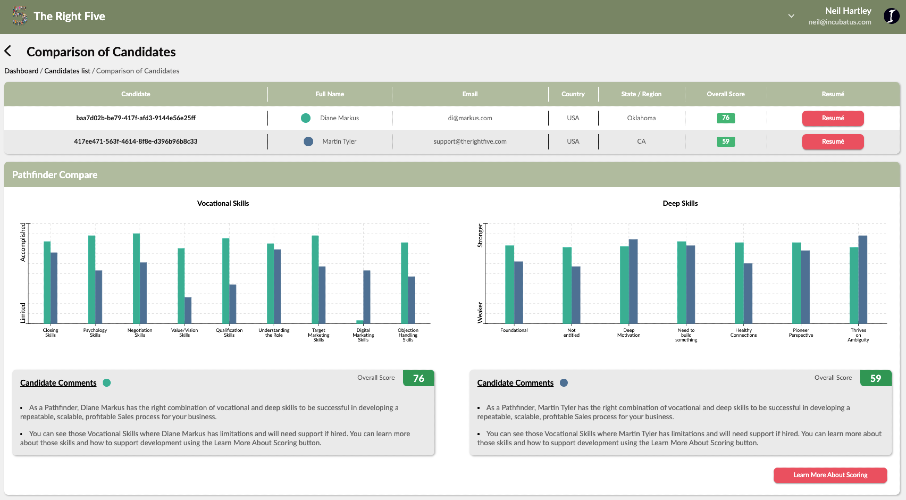Go back using the left arrow icon
Screen dimensions: 906x500
(8, 51)
